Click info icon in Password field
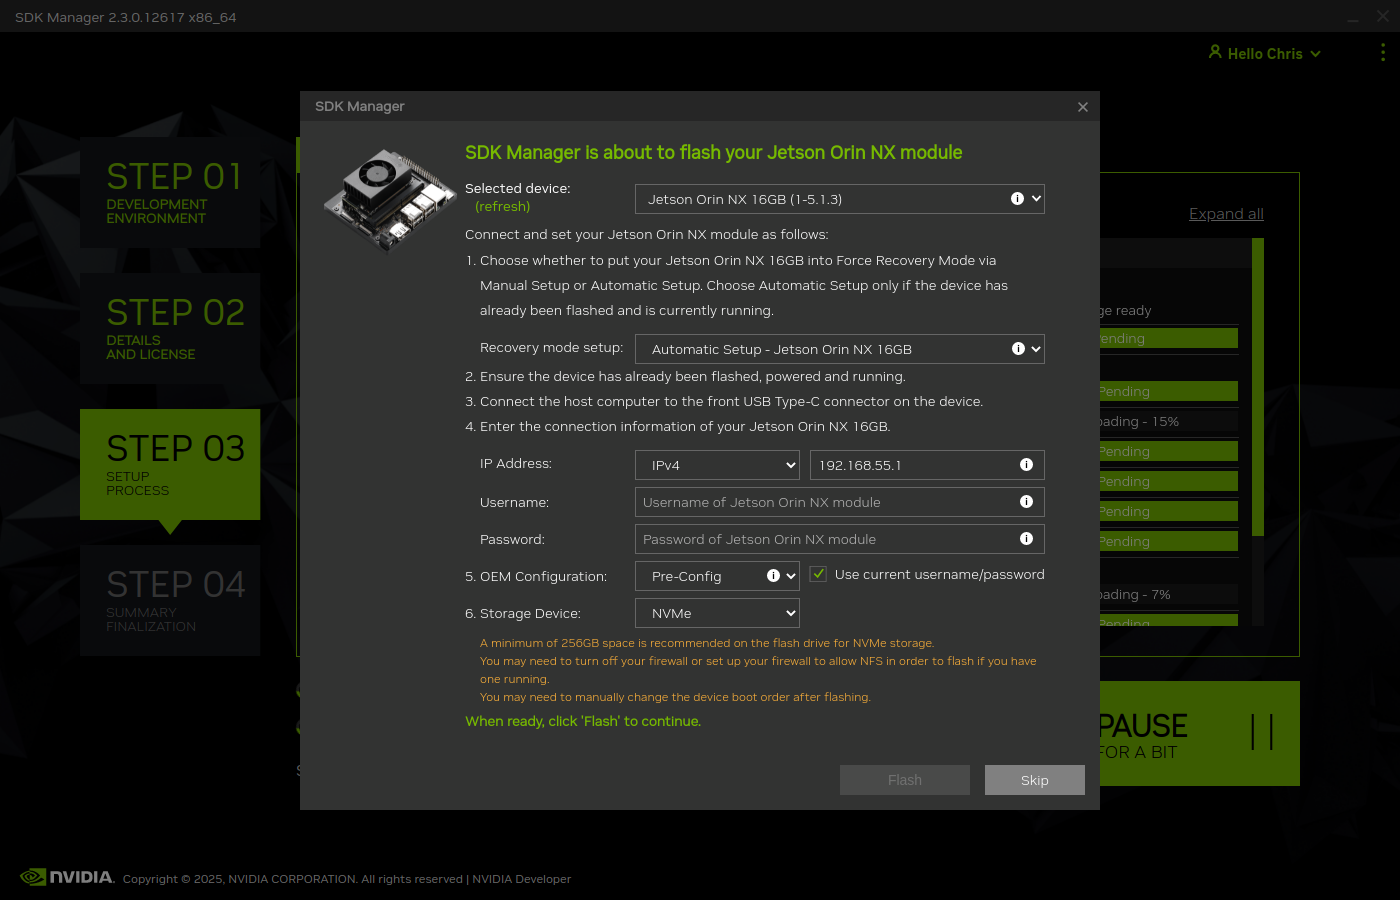 [1026, 539]
